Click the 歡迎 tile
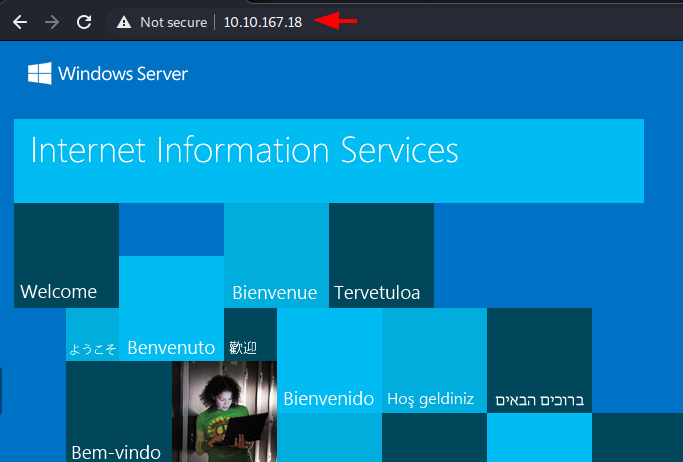 pyautogui.click(x=250, y=334)
